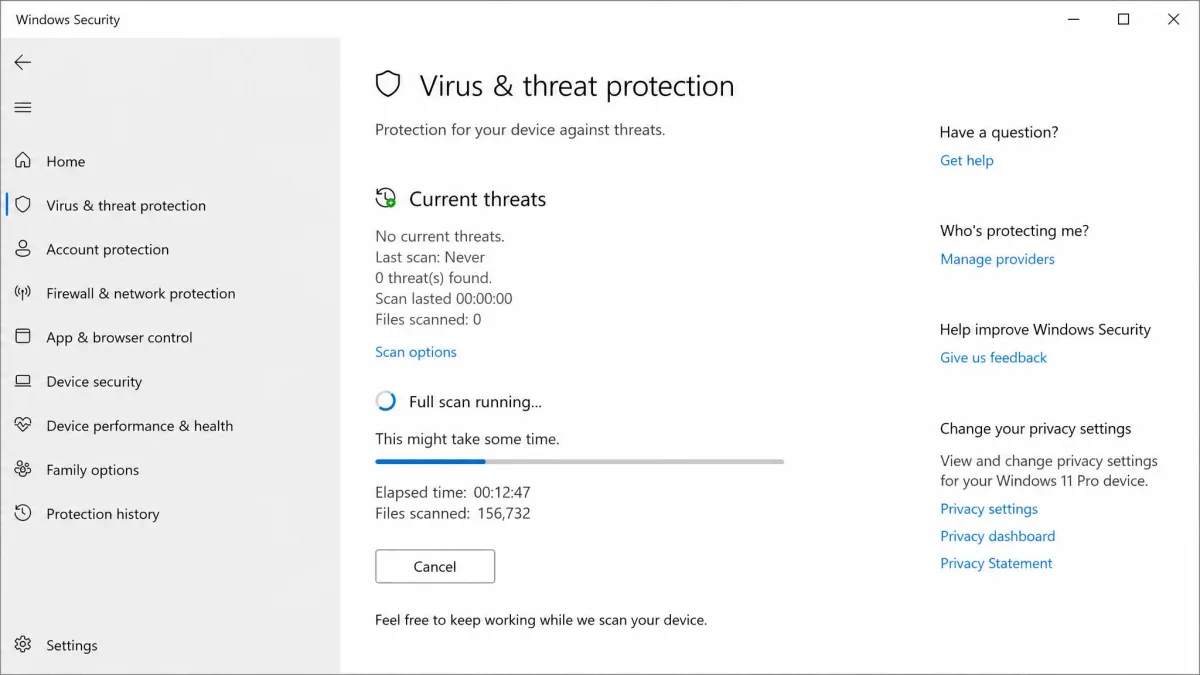Screen dimensions: 1200x675
Task: Maximize the Windows Security window
Action: pos(1123,19)
